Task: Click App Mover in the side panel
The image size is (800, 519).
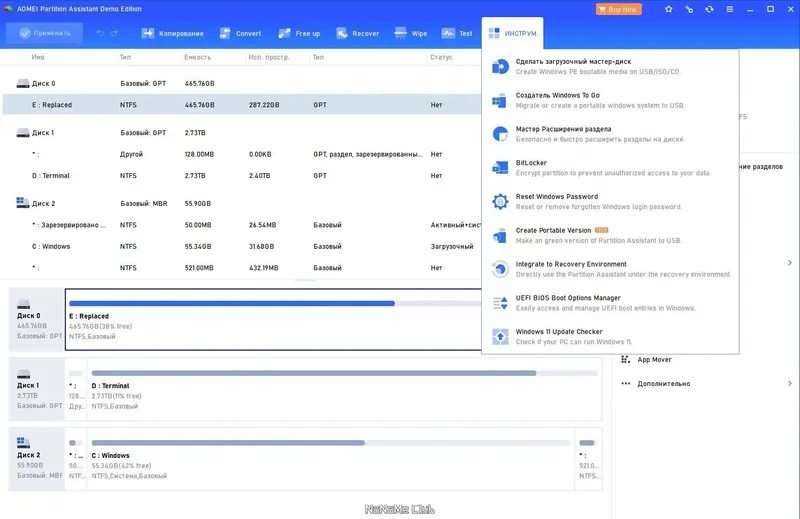Action: (654, 360)
